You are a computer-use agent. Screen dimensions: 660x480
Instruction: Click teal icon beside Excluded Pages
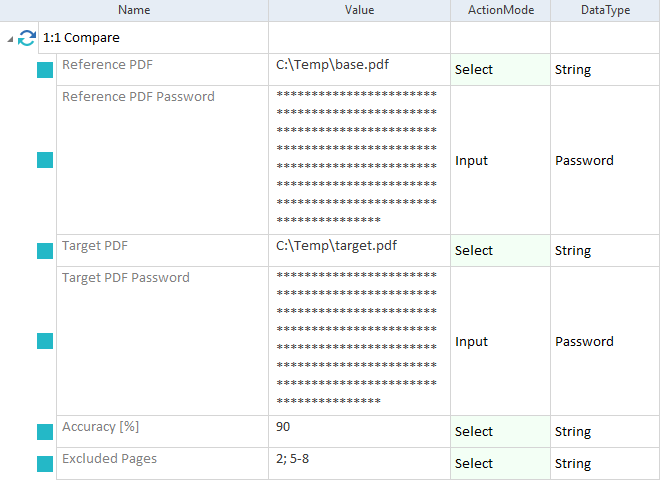(45, 464)
